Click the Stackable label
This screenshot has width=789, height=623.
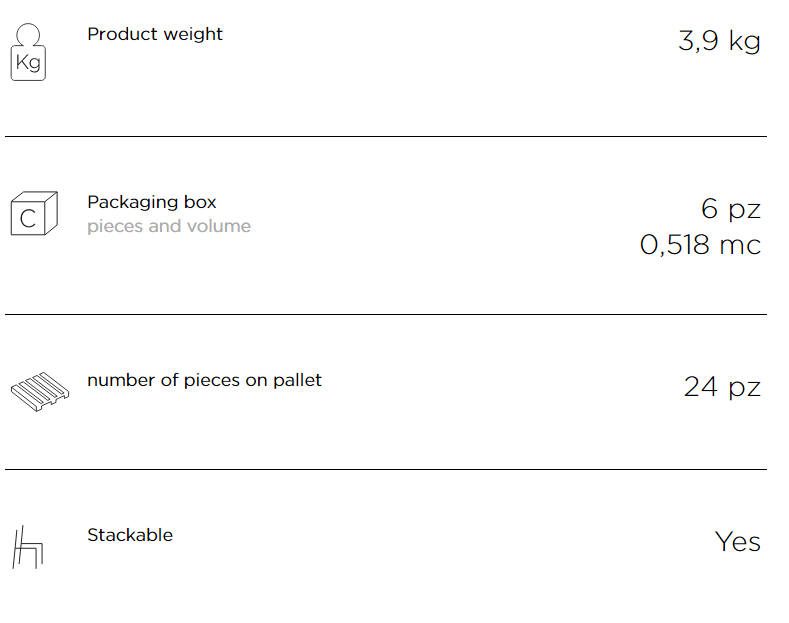(x=130, y=535)
